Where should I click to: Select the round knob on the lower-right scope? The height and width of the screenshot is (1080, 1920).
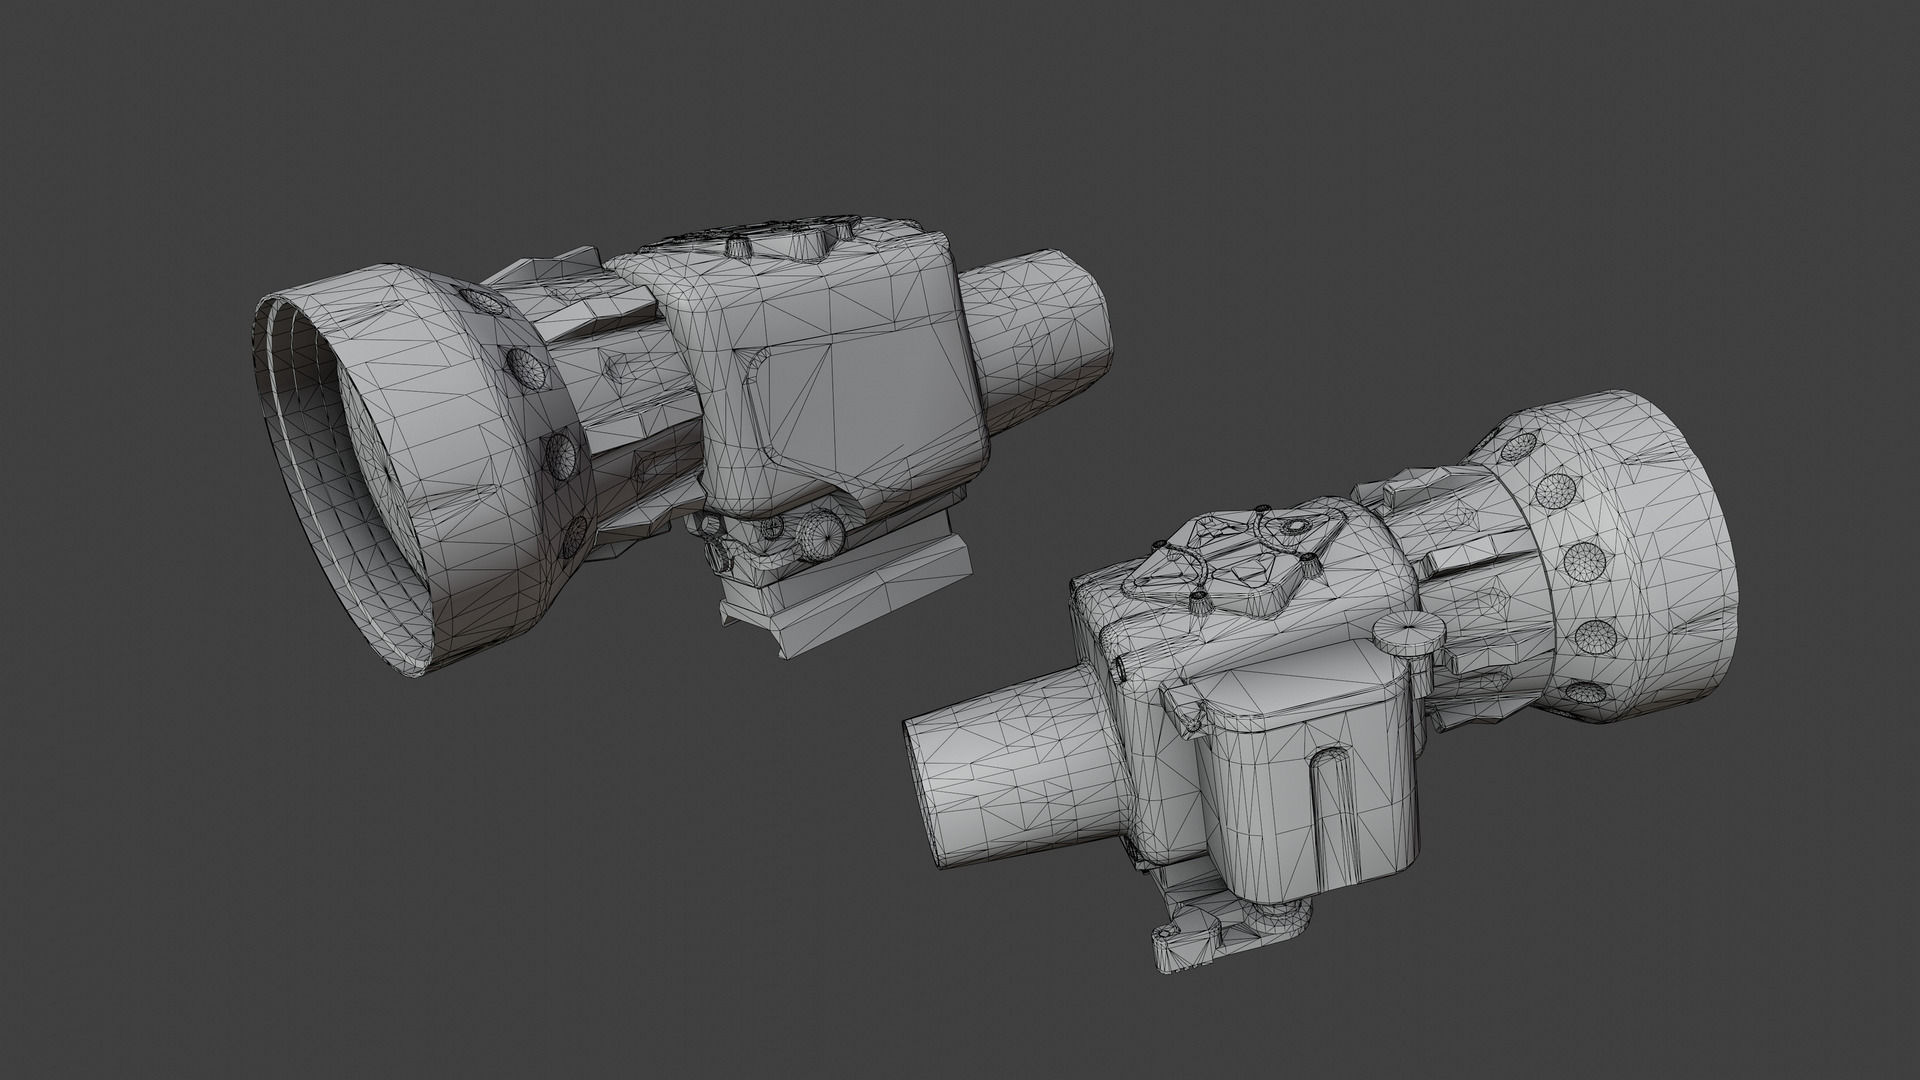tap(1409, 636)
